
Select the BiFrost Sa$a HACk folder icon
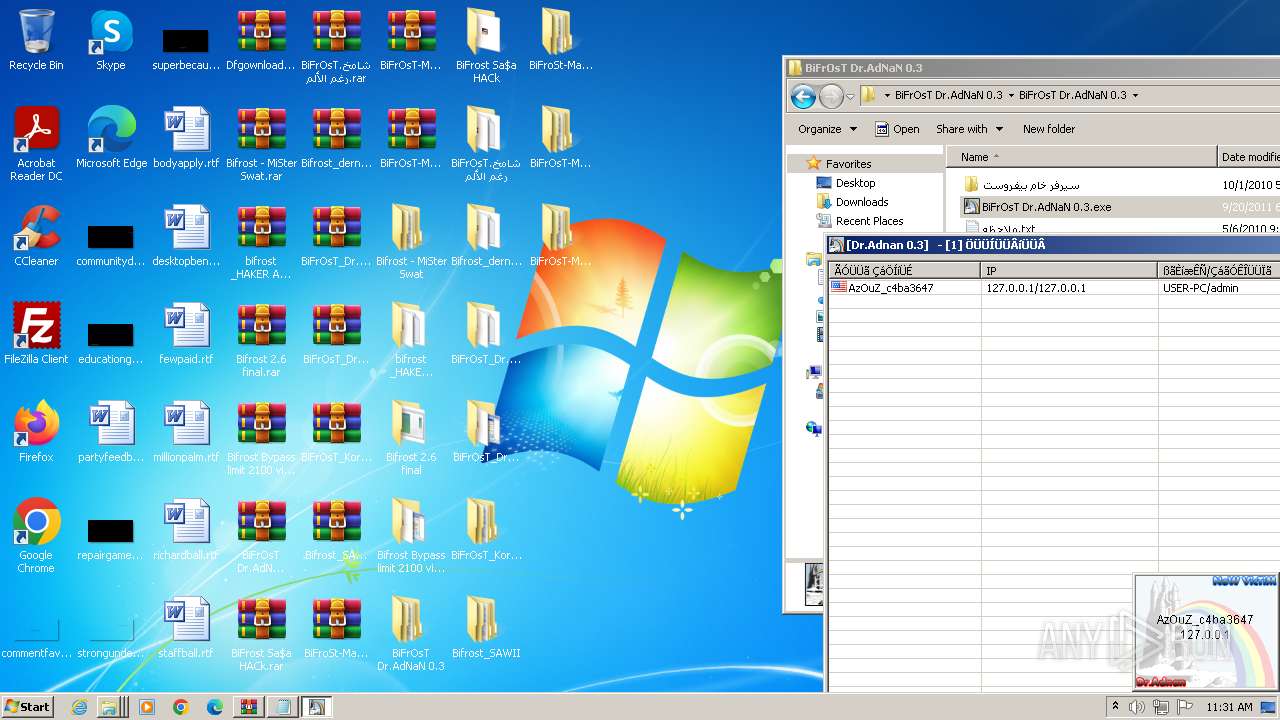coord(486,45)
